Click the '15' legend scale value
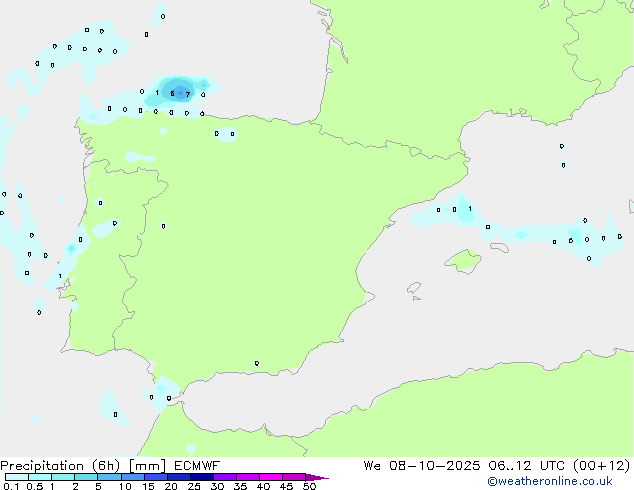The height and width of the screenshot is (490, 634). tap(148, 486)
